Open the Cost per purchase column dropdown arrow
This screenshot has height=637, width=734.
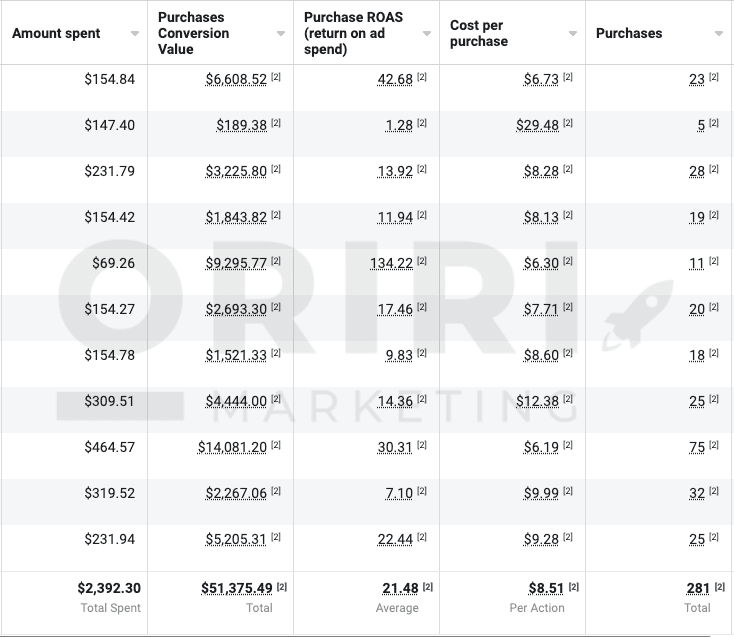[573, 34]
